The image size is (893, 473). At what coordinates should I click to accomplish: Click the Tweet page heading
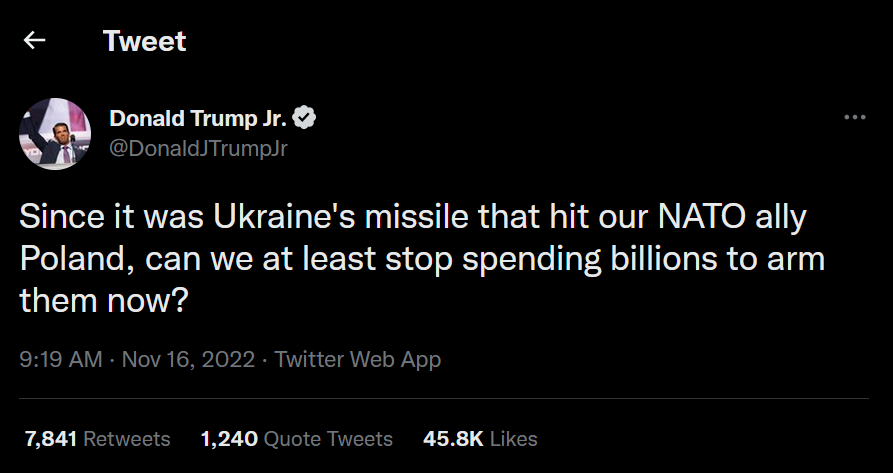click(x=144, y=41)
